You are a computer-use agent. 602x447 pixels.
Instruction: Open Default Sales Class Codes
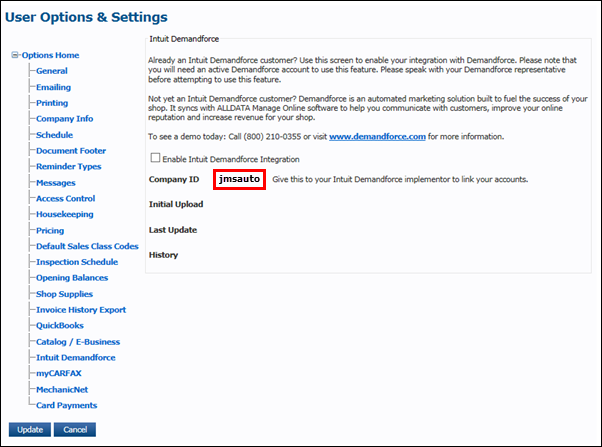tap(88, 246)
